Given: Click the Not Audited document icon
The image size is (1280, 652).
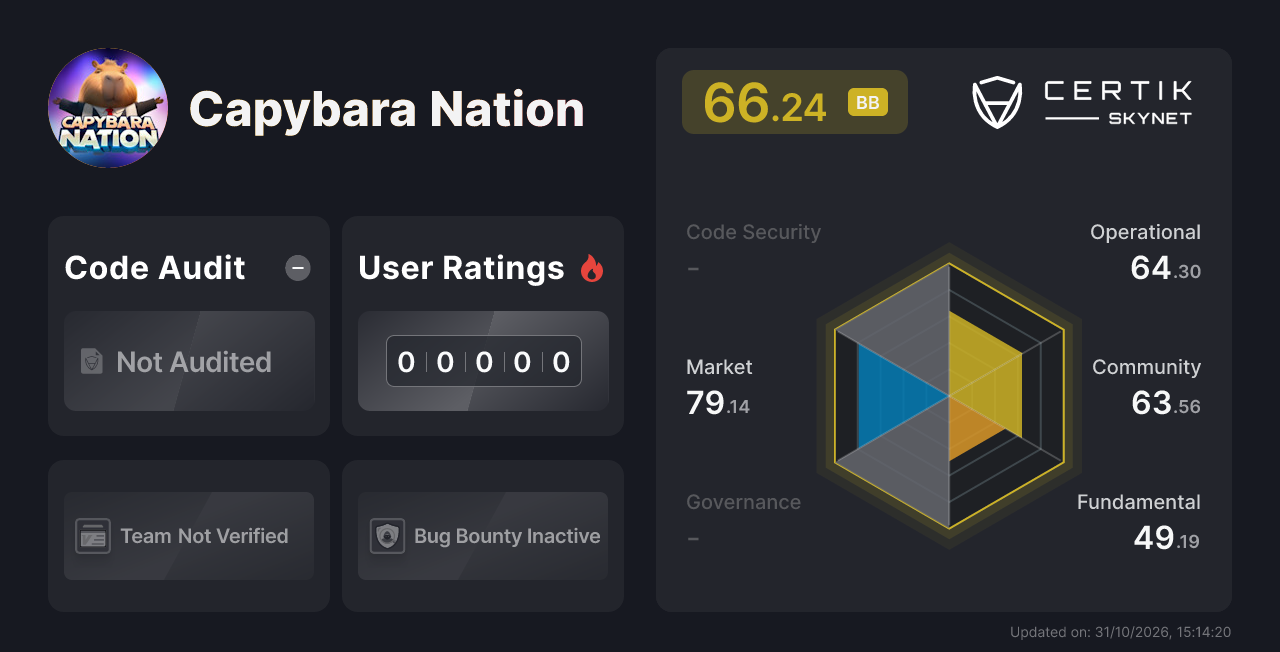Looking at the screenshot, I should [x=92, y=362].
